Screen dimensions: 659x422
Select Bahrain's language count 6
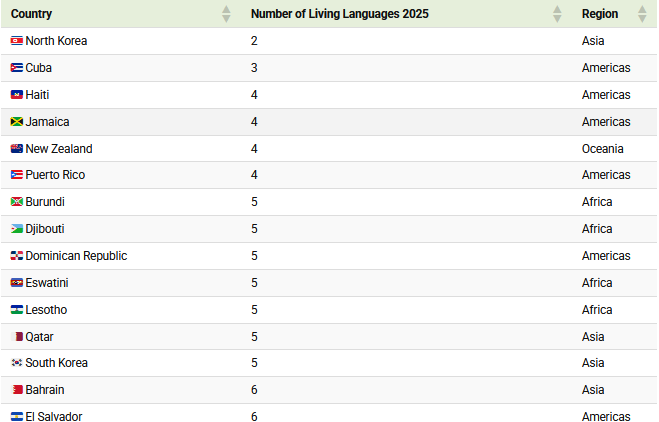(x=254, y=390)
